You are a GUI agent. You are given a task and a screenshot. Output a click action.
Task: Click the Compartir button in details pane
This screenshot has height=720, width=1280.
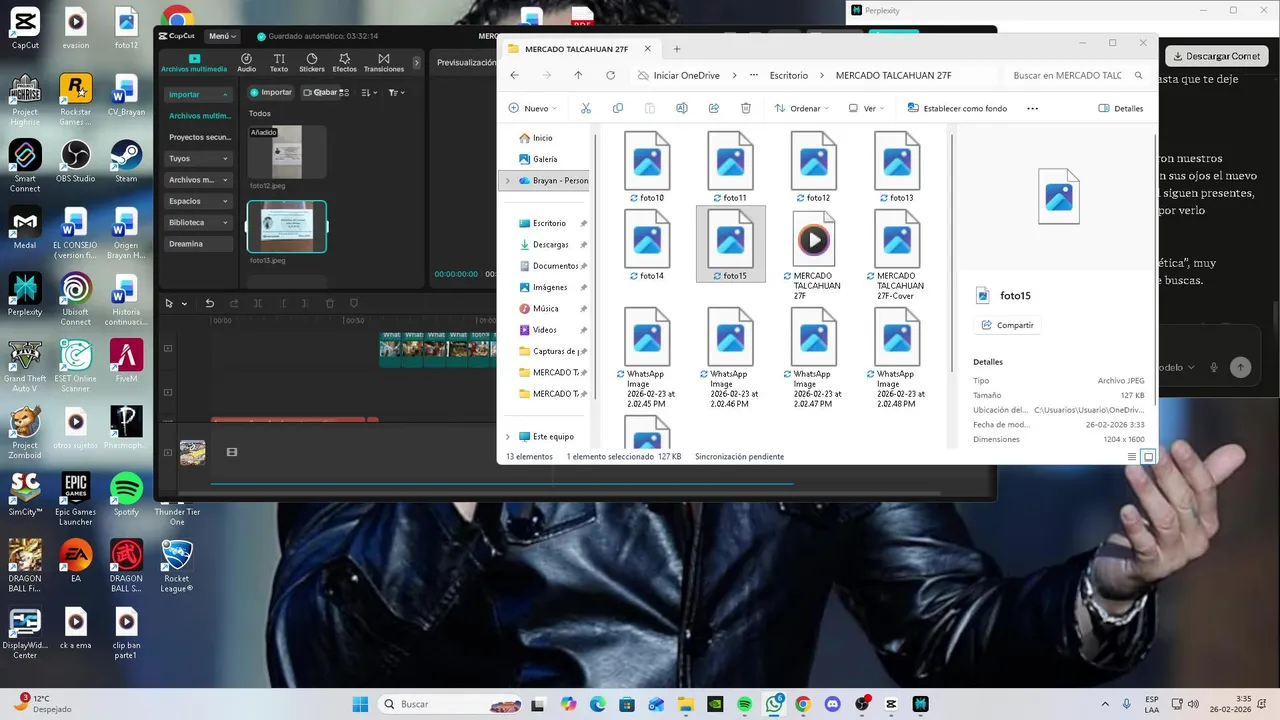coord(1007,325)
